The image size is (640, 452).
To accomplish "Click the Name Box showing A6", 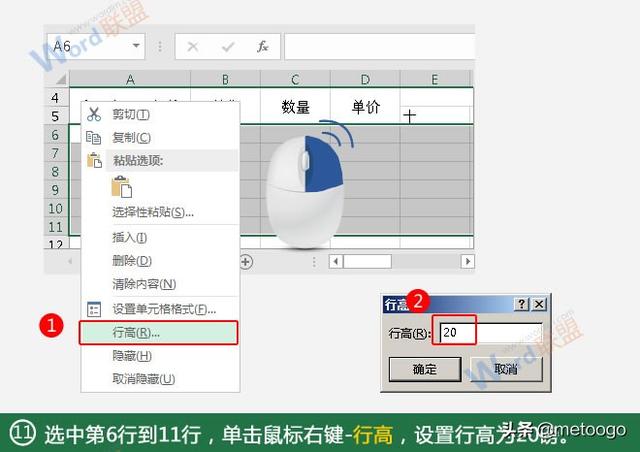I will coord(96,46).
